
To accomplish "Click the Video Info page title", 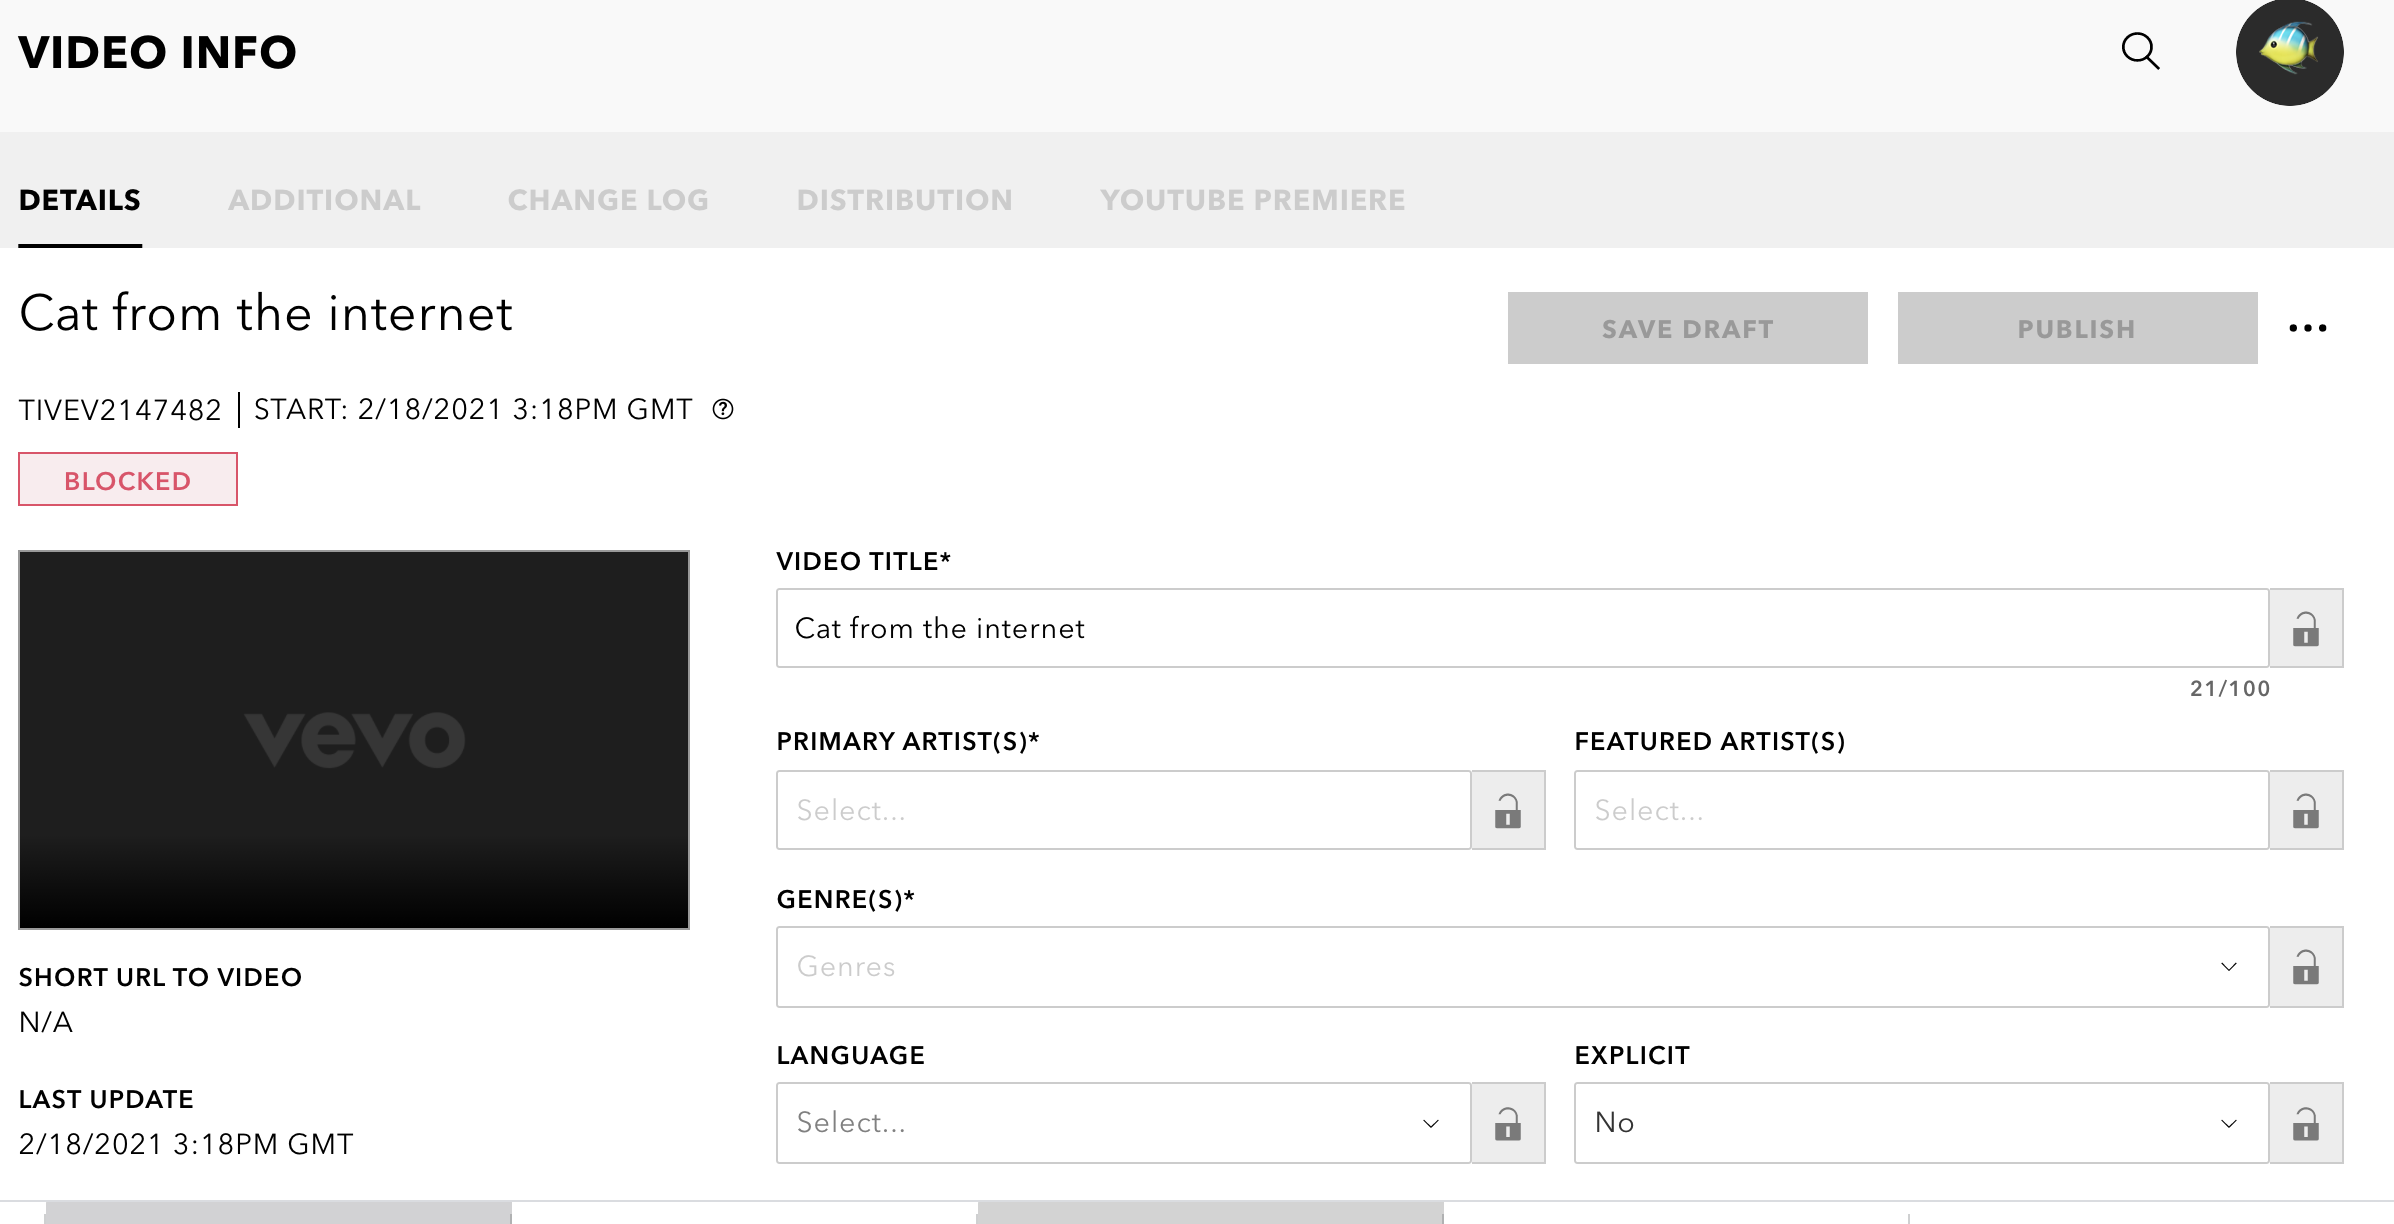I will (x=158, y=52).
